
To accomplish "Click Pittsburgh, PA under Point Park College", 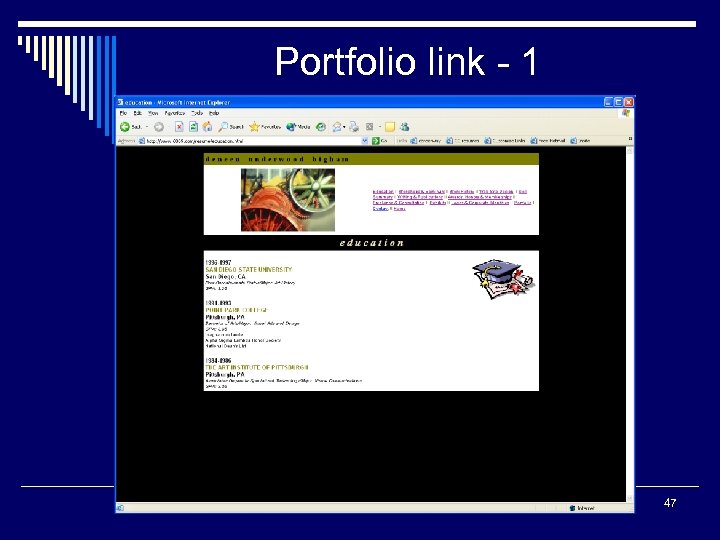I will pyautogui.click(x=225, y=317).
